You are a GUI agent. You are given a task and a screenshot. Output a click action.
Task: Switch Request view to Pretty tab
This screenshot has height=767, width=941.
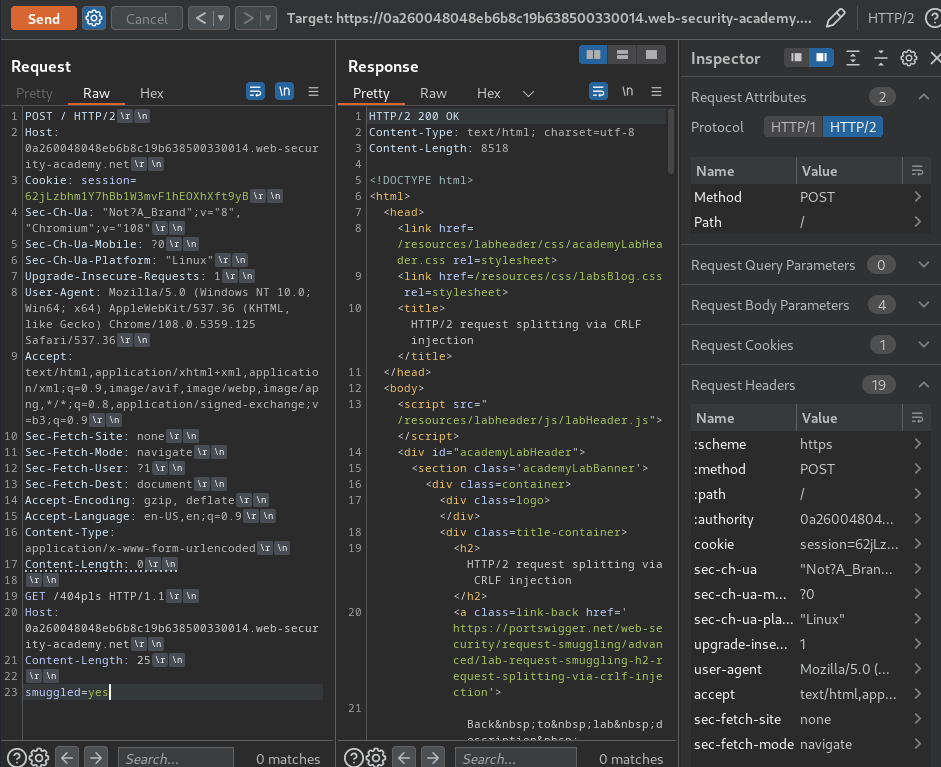pyautogui.click(x=34, y=93)
